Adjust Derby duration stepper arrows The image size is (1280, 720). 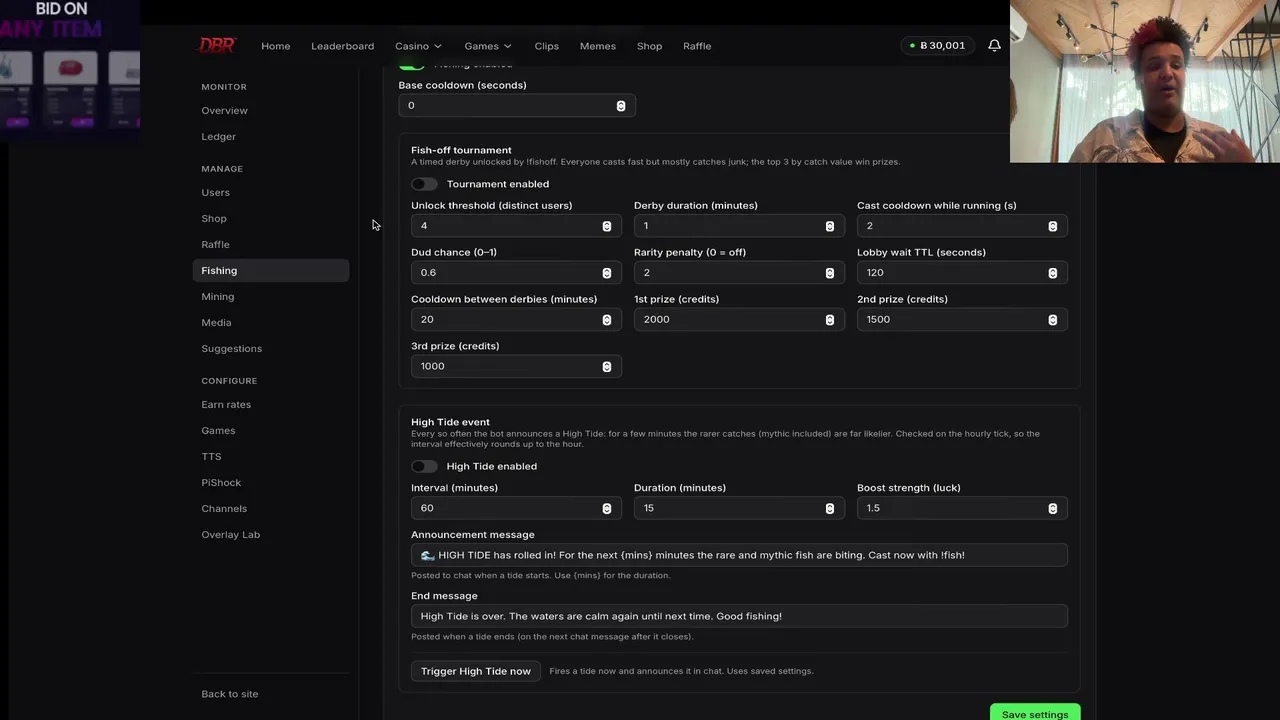(830, 226)
